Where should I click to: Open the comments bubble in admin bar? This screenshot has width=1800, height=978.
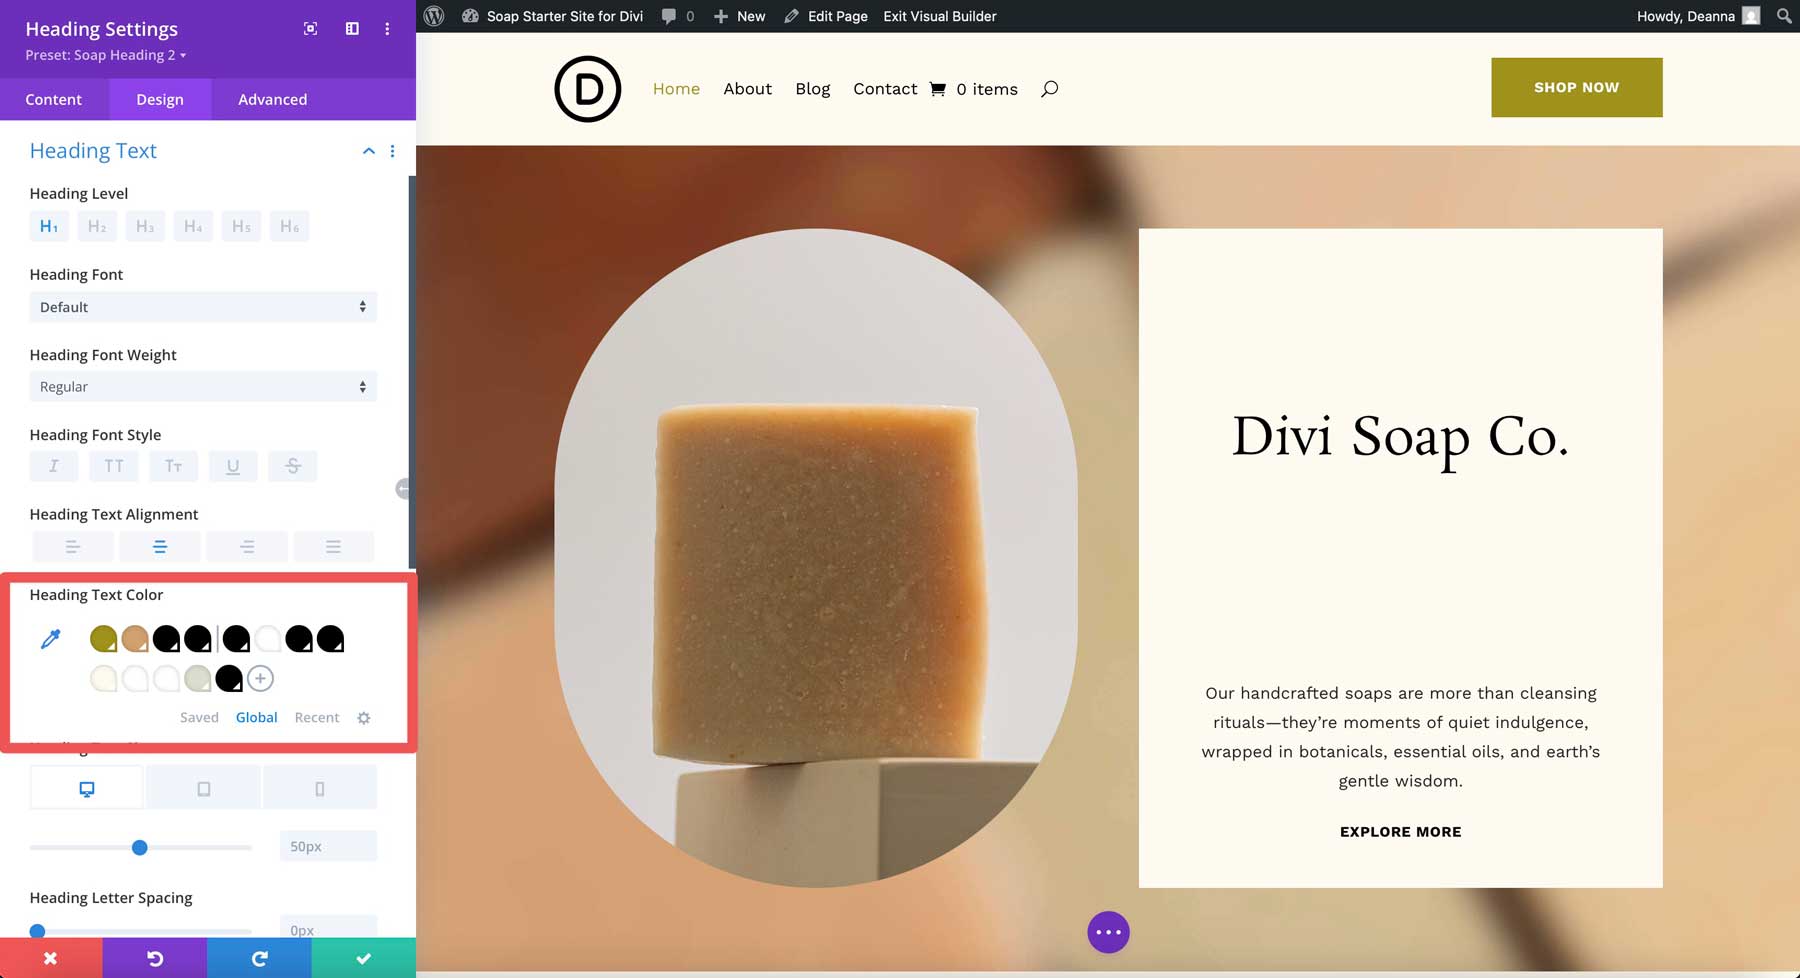click(x=677, y=16)
